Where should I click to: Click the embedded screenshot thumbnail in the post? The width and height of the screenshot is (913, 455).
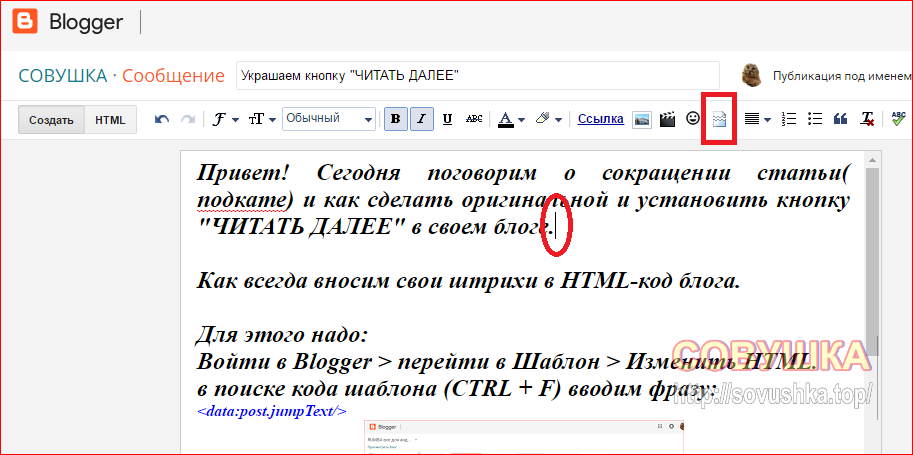tap(524, 437)
